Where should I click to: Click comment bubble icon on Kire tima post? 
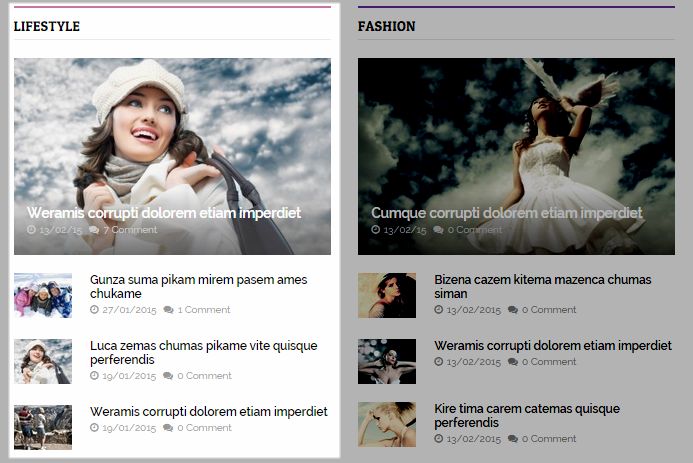point(513,439)
